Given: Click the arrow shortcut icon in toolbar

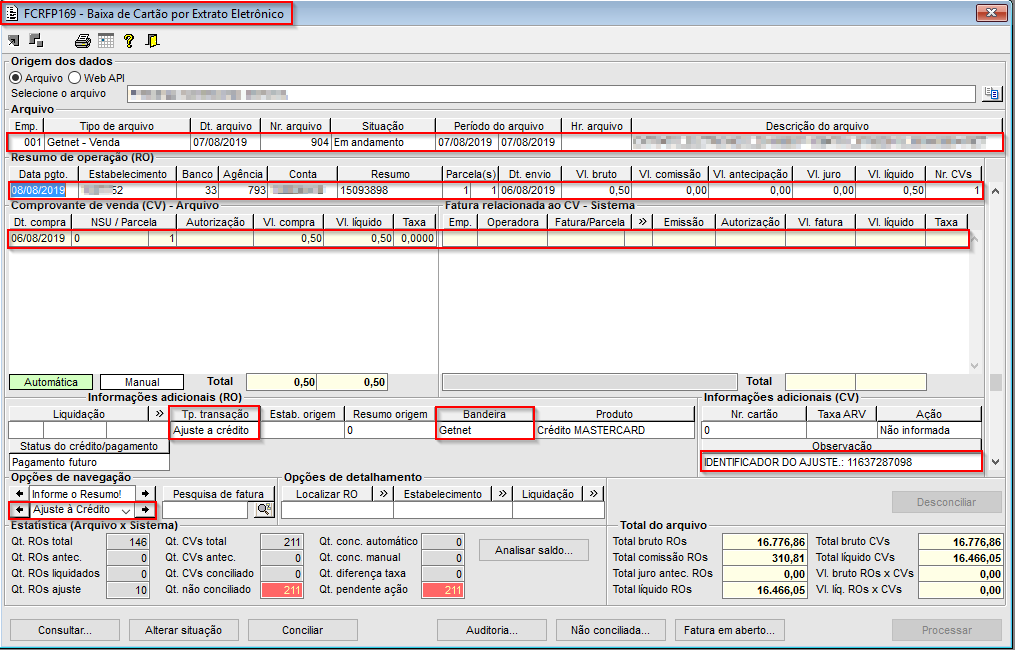Looking at the screenshot, I should [x=13, y=41].
